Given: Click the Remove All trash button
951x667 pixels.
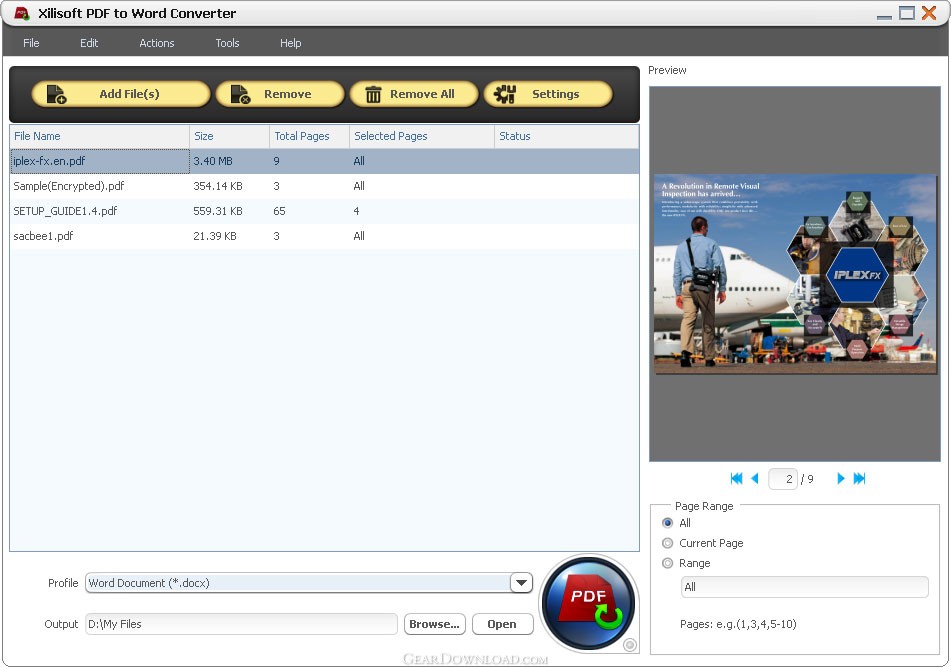Looking at the screenshot, I should (x=414, y=94).
